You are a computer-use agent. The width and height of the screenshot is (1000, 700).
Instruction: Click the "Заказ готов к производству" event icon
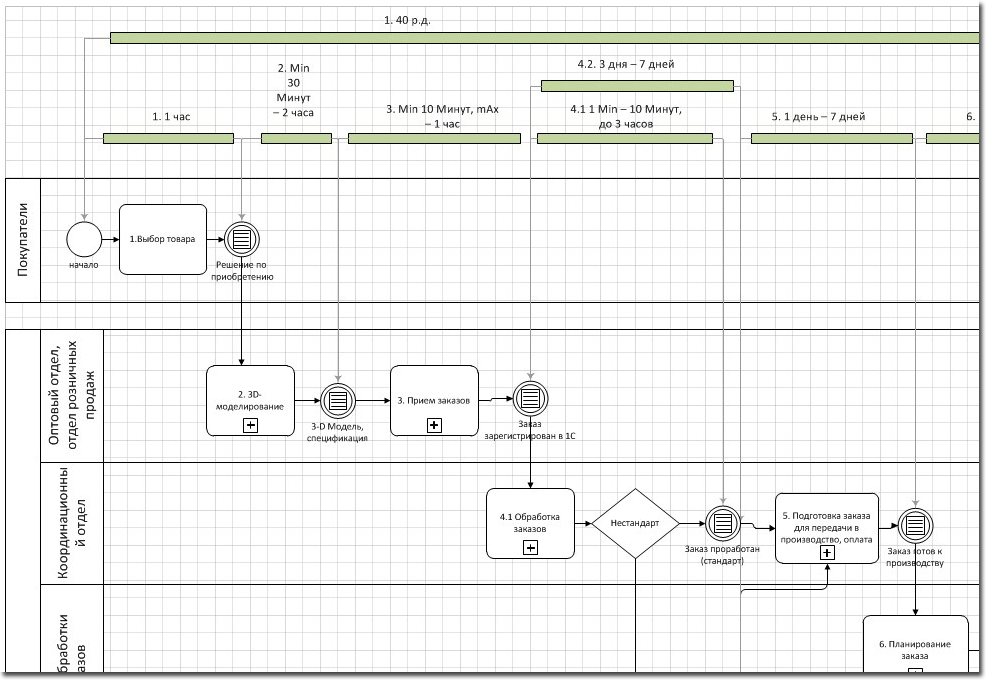click(915, 524)
